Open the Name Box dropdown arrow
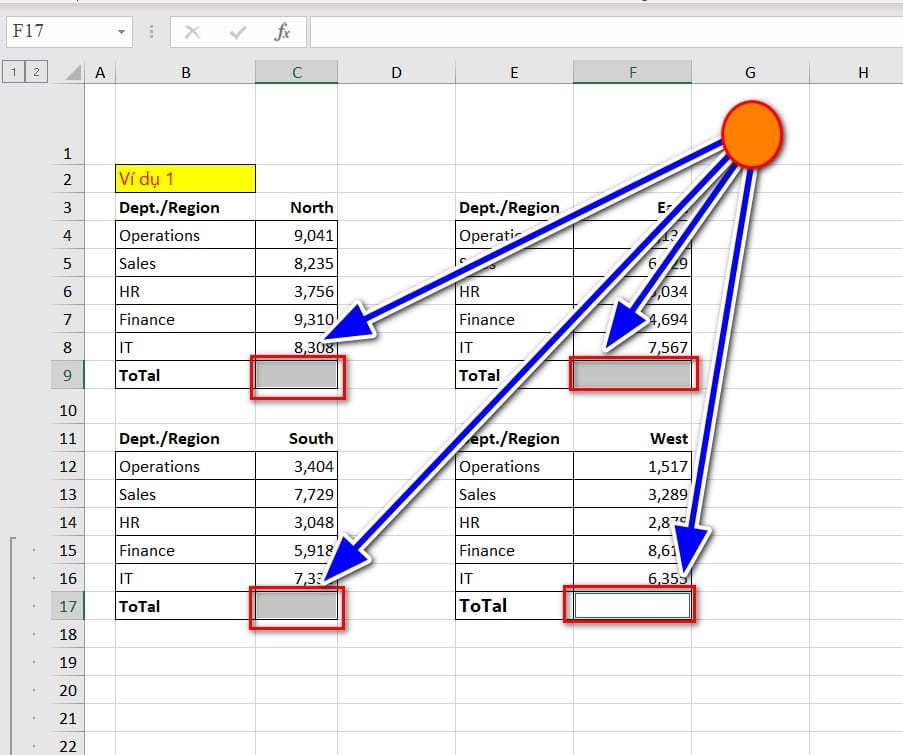This screenshot has width=903, height=755. pyautogui.click(x=121, y=32)
